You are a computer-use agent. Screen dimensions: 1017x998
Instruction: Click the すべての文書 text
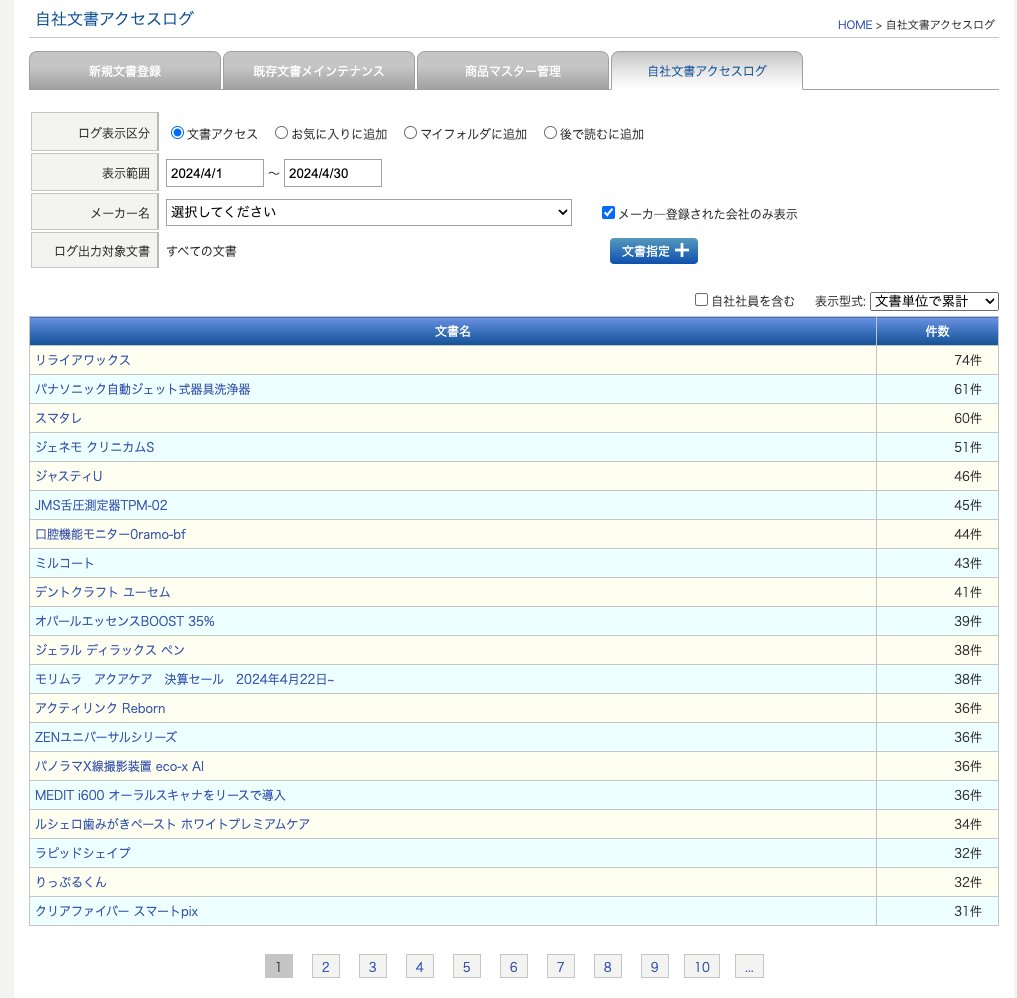tap(201, 251)
